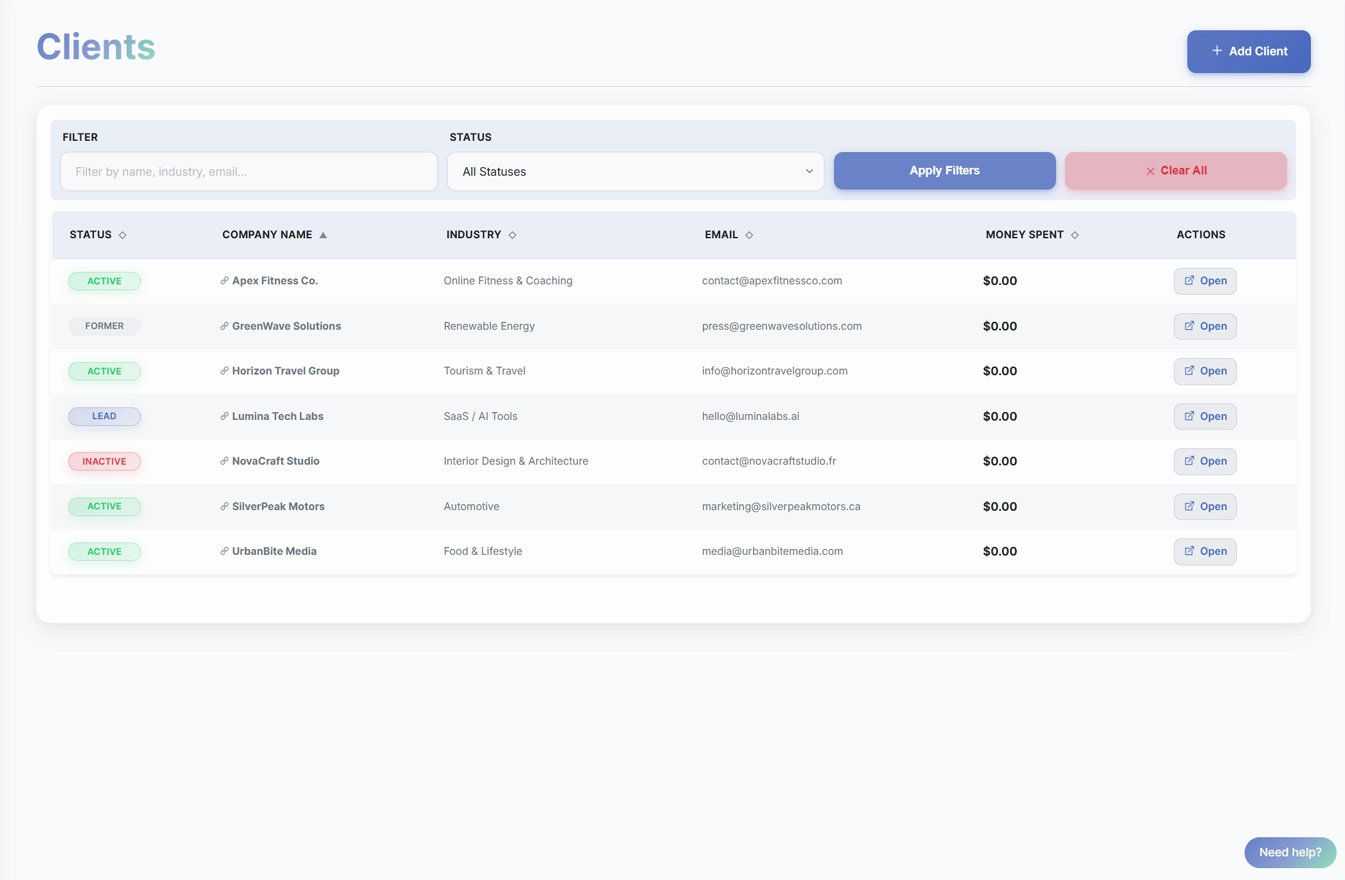Click the sort icon next to EMAIL header
The height and width of the screenshot is (880, 1345).
tap(749, 234)
